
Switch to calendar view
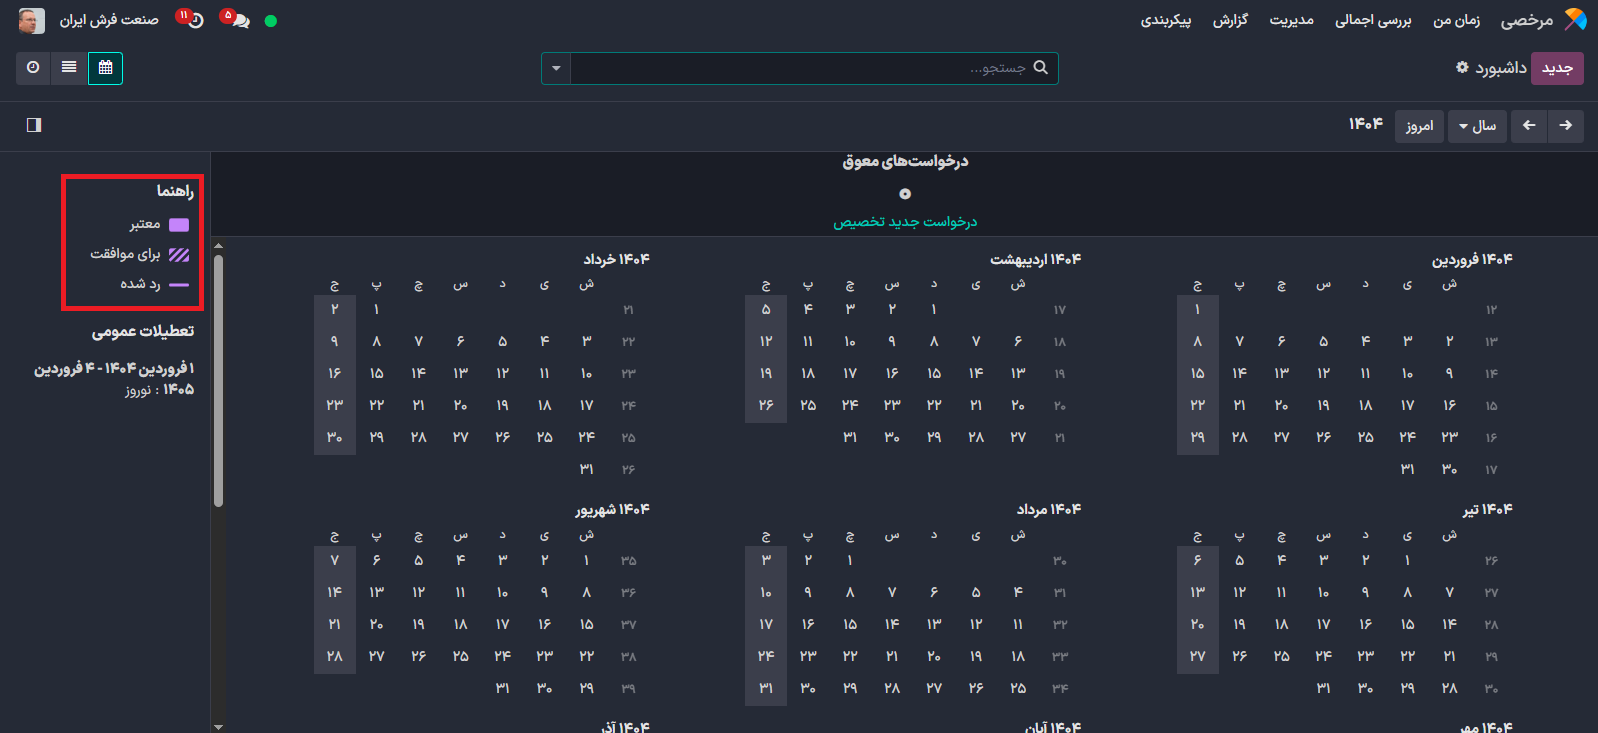pyautogui.click(x=105, y=68)
